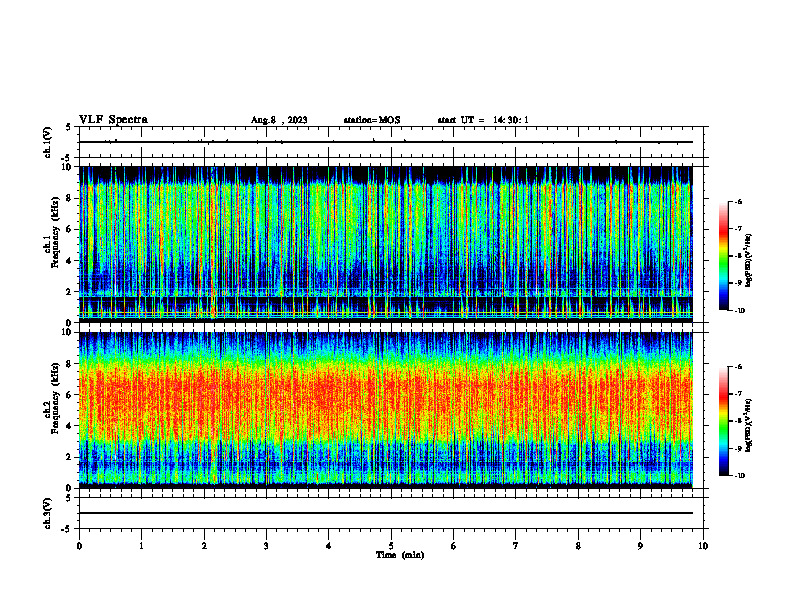The image size is (792, 612).
Task: Click the "-6" label on ch.2 colorbar
Action: (738, 367)
